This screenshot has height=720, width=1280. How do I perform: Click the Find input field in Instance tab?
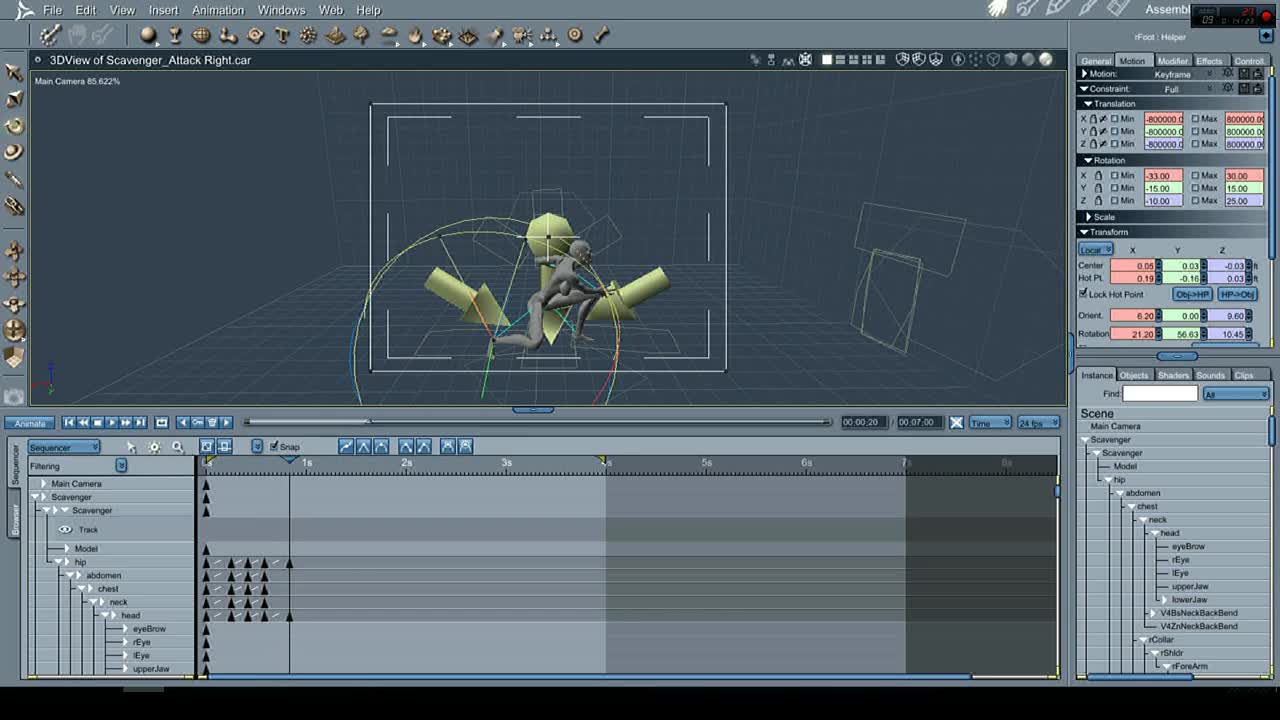1160,394
